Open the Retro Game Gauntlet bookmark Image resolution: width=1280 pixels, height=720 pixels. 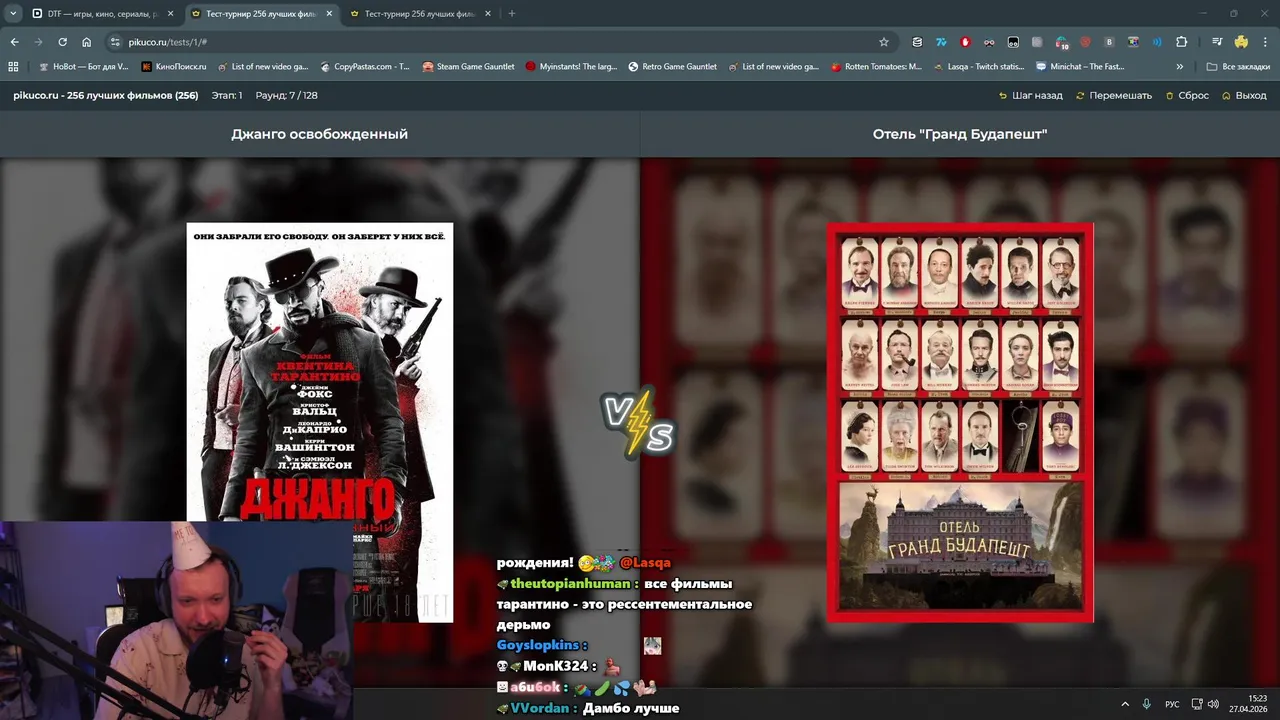coord(672,67)
